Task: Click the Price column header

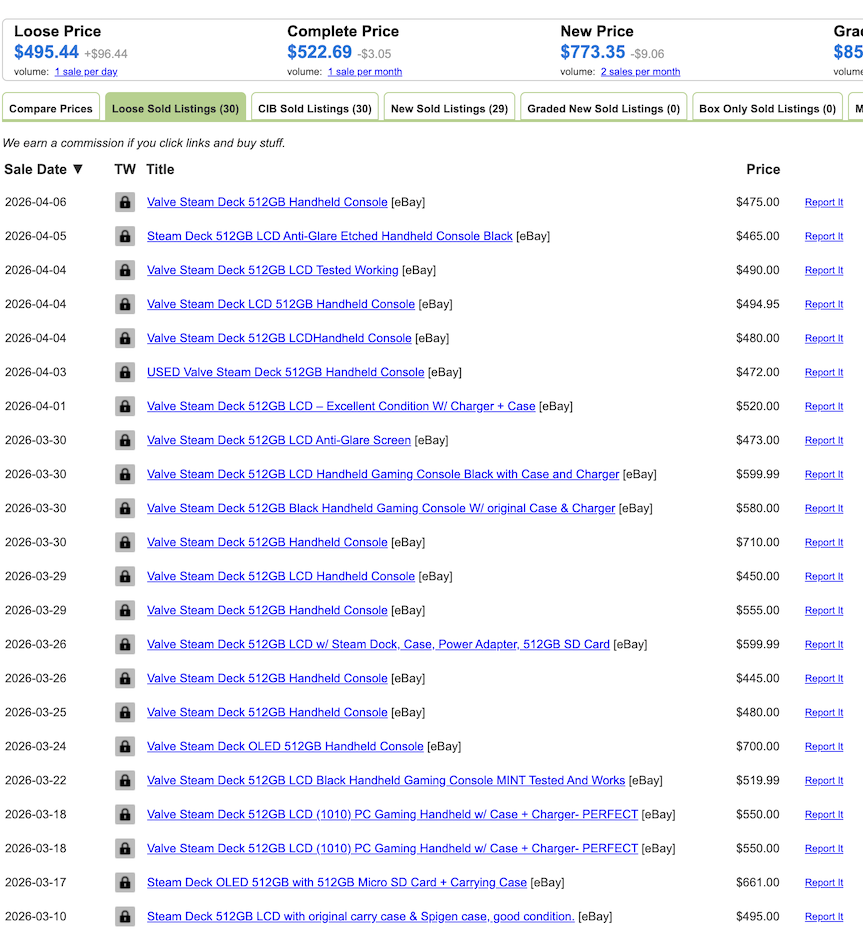Action: [x=763, y=169]
